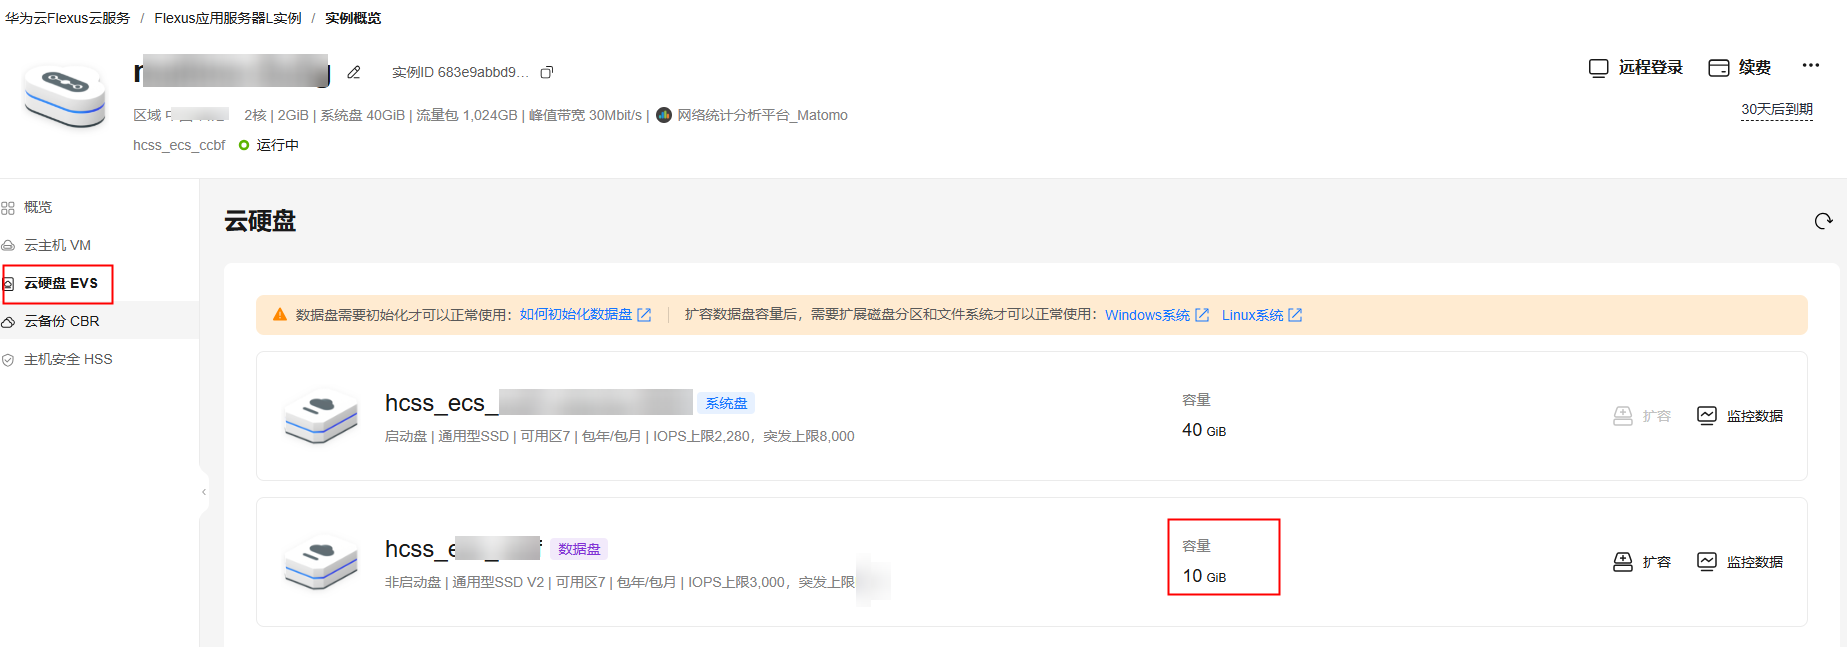Click the 30天后到期 expiry notice
The image size is (1847, 647).
[1777, 109]
